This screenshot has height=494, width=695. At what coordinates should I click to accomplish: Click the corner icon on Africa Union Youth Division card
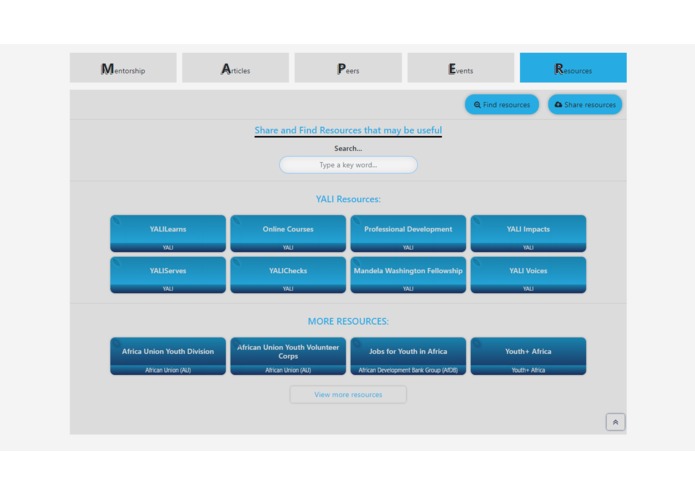click(x=116, y=343)
